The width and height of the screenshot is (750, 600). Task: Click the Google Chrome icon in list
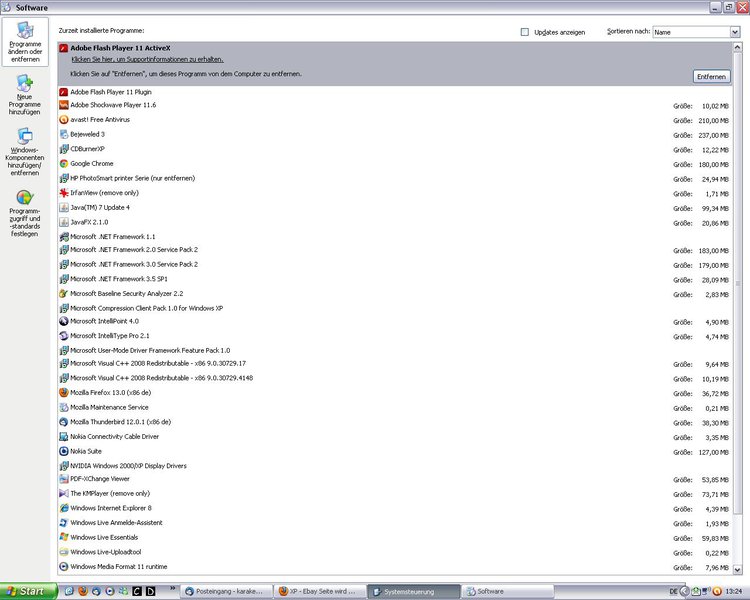pyautogui.click(x=64, y=164)
